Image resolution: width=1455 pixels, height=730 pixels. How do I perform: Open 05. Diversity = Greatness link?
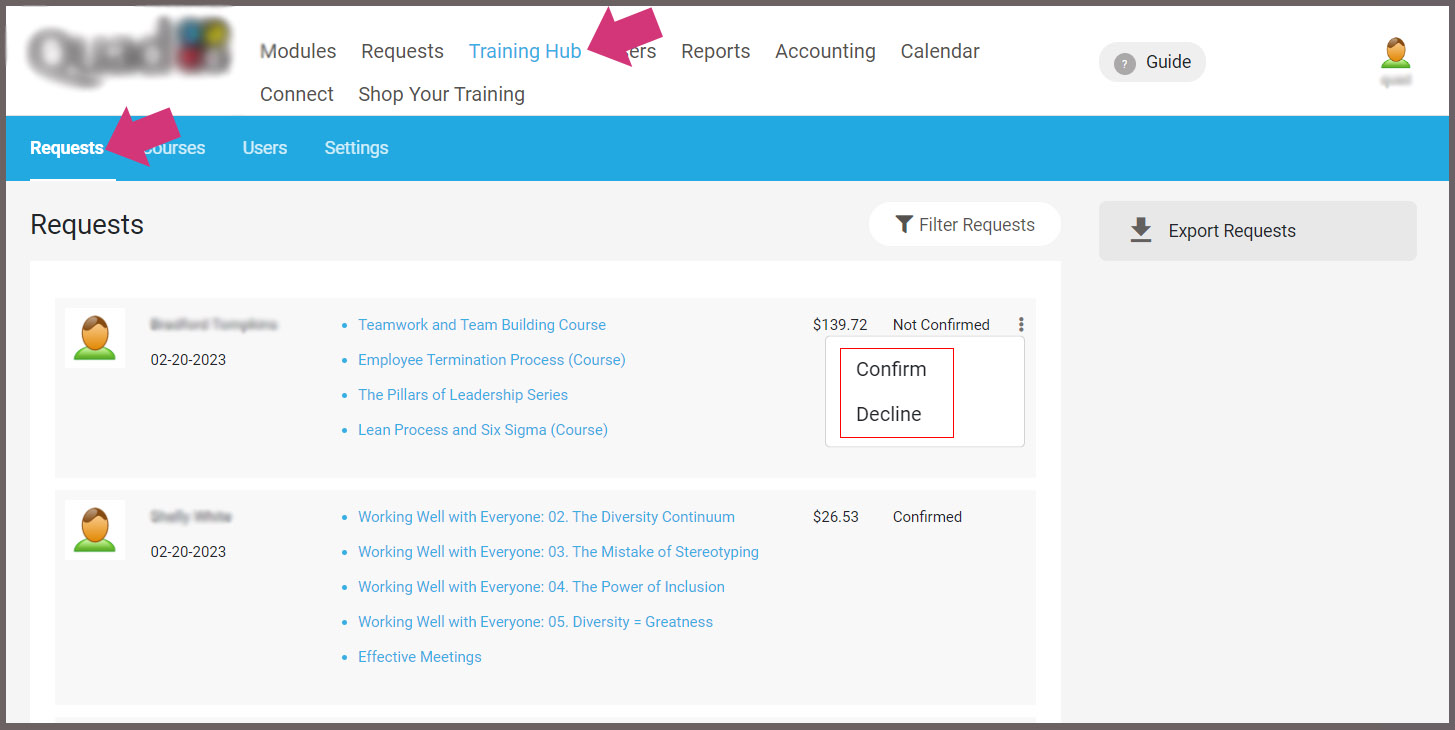pos(536,622)
